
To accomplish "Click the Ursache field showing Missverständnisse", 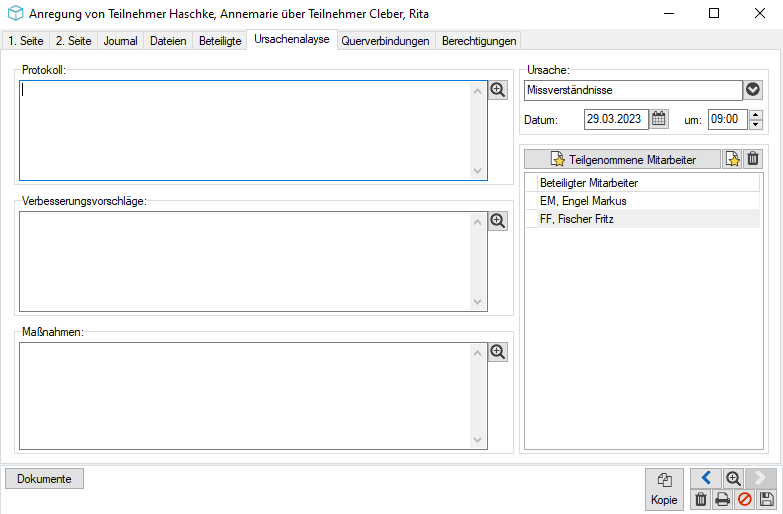I will click(633, 90).
